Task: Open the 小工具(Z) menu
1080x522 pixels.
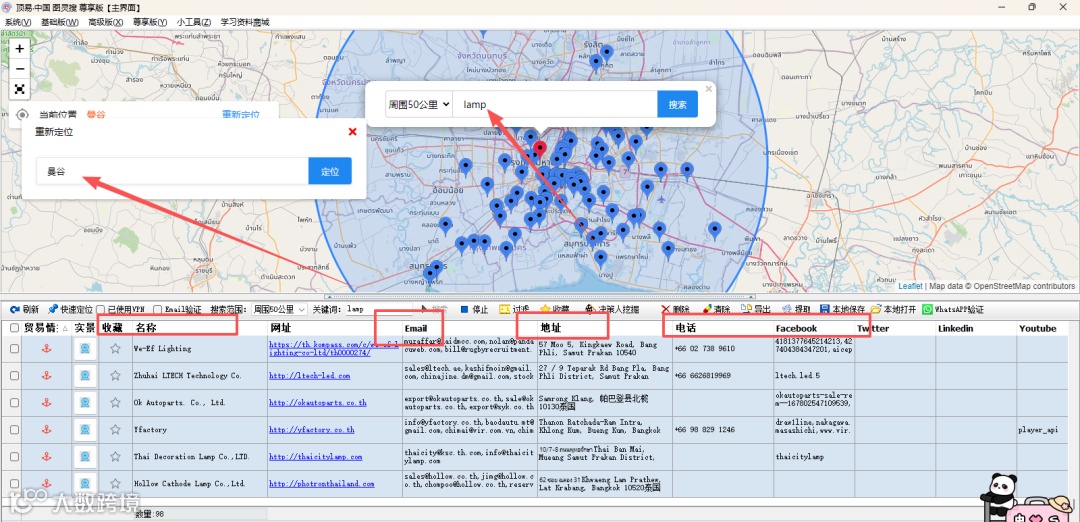Action: (x=194, y=22)
